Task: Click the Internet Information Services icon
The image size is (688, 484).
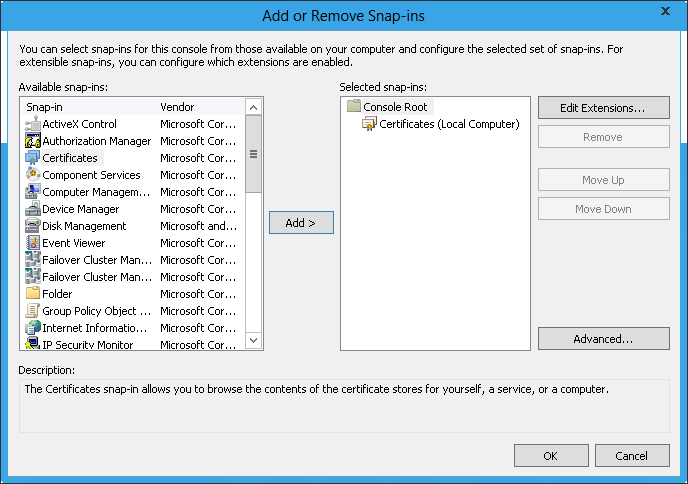Action: click(32, 328)
